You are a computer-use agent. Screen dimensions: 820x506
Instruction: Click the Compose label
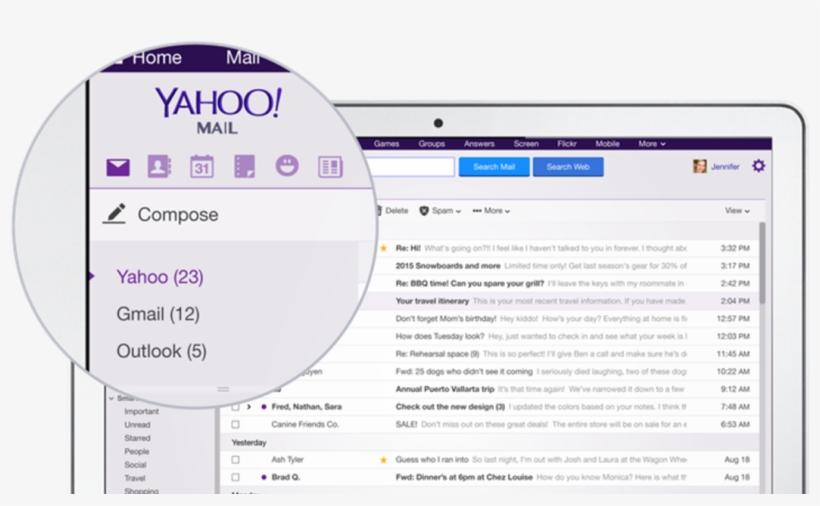(178, 214)
